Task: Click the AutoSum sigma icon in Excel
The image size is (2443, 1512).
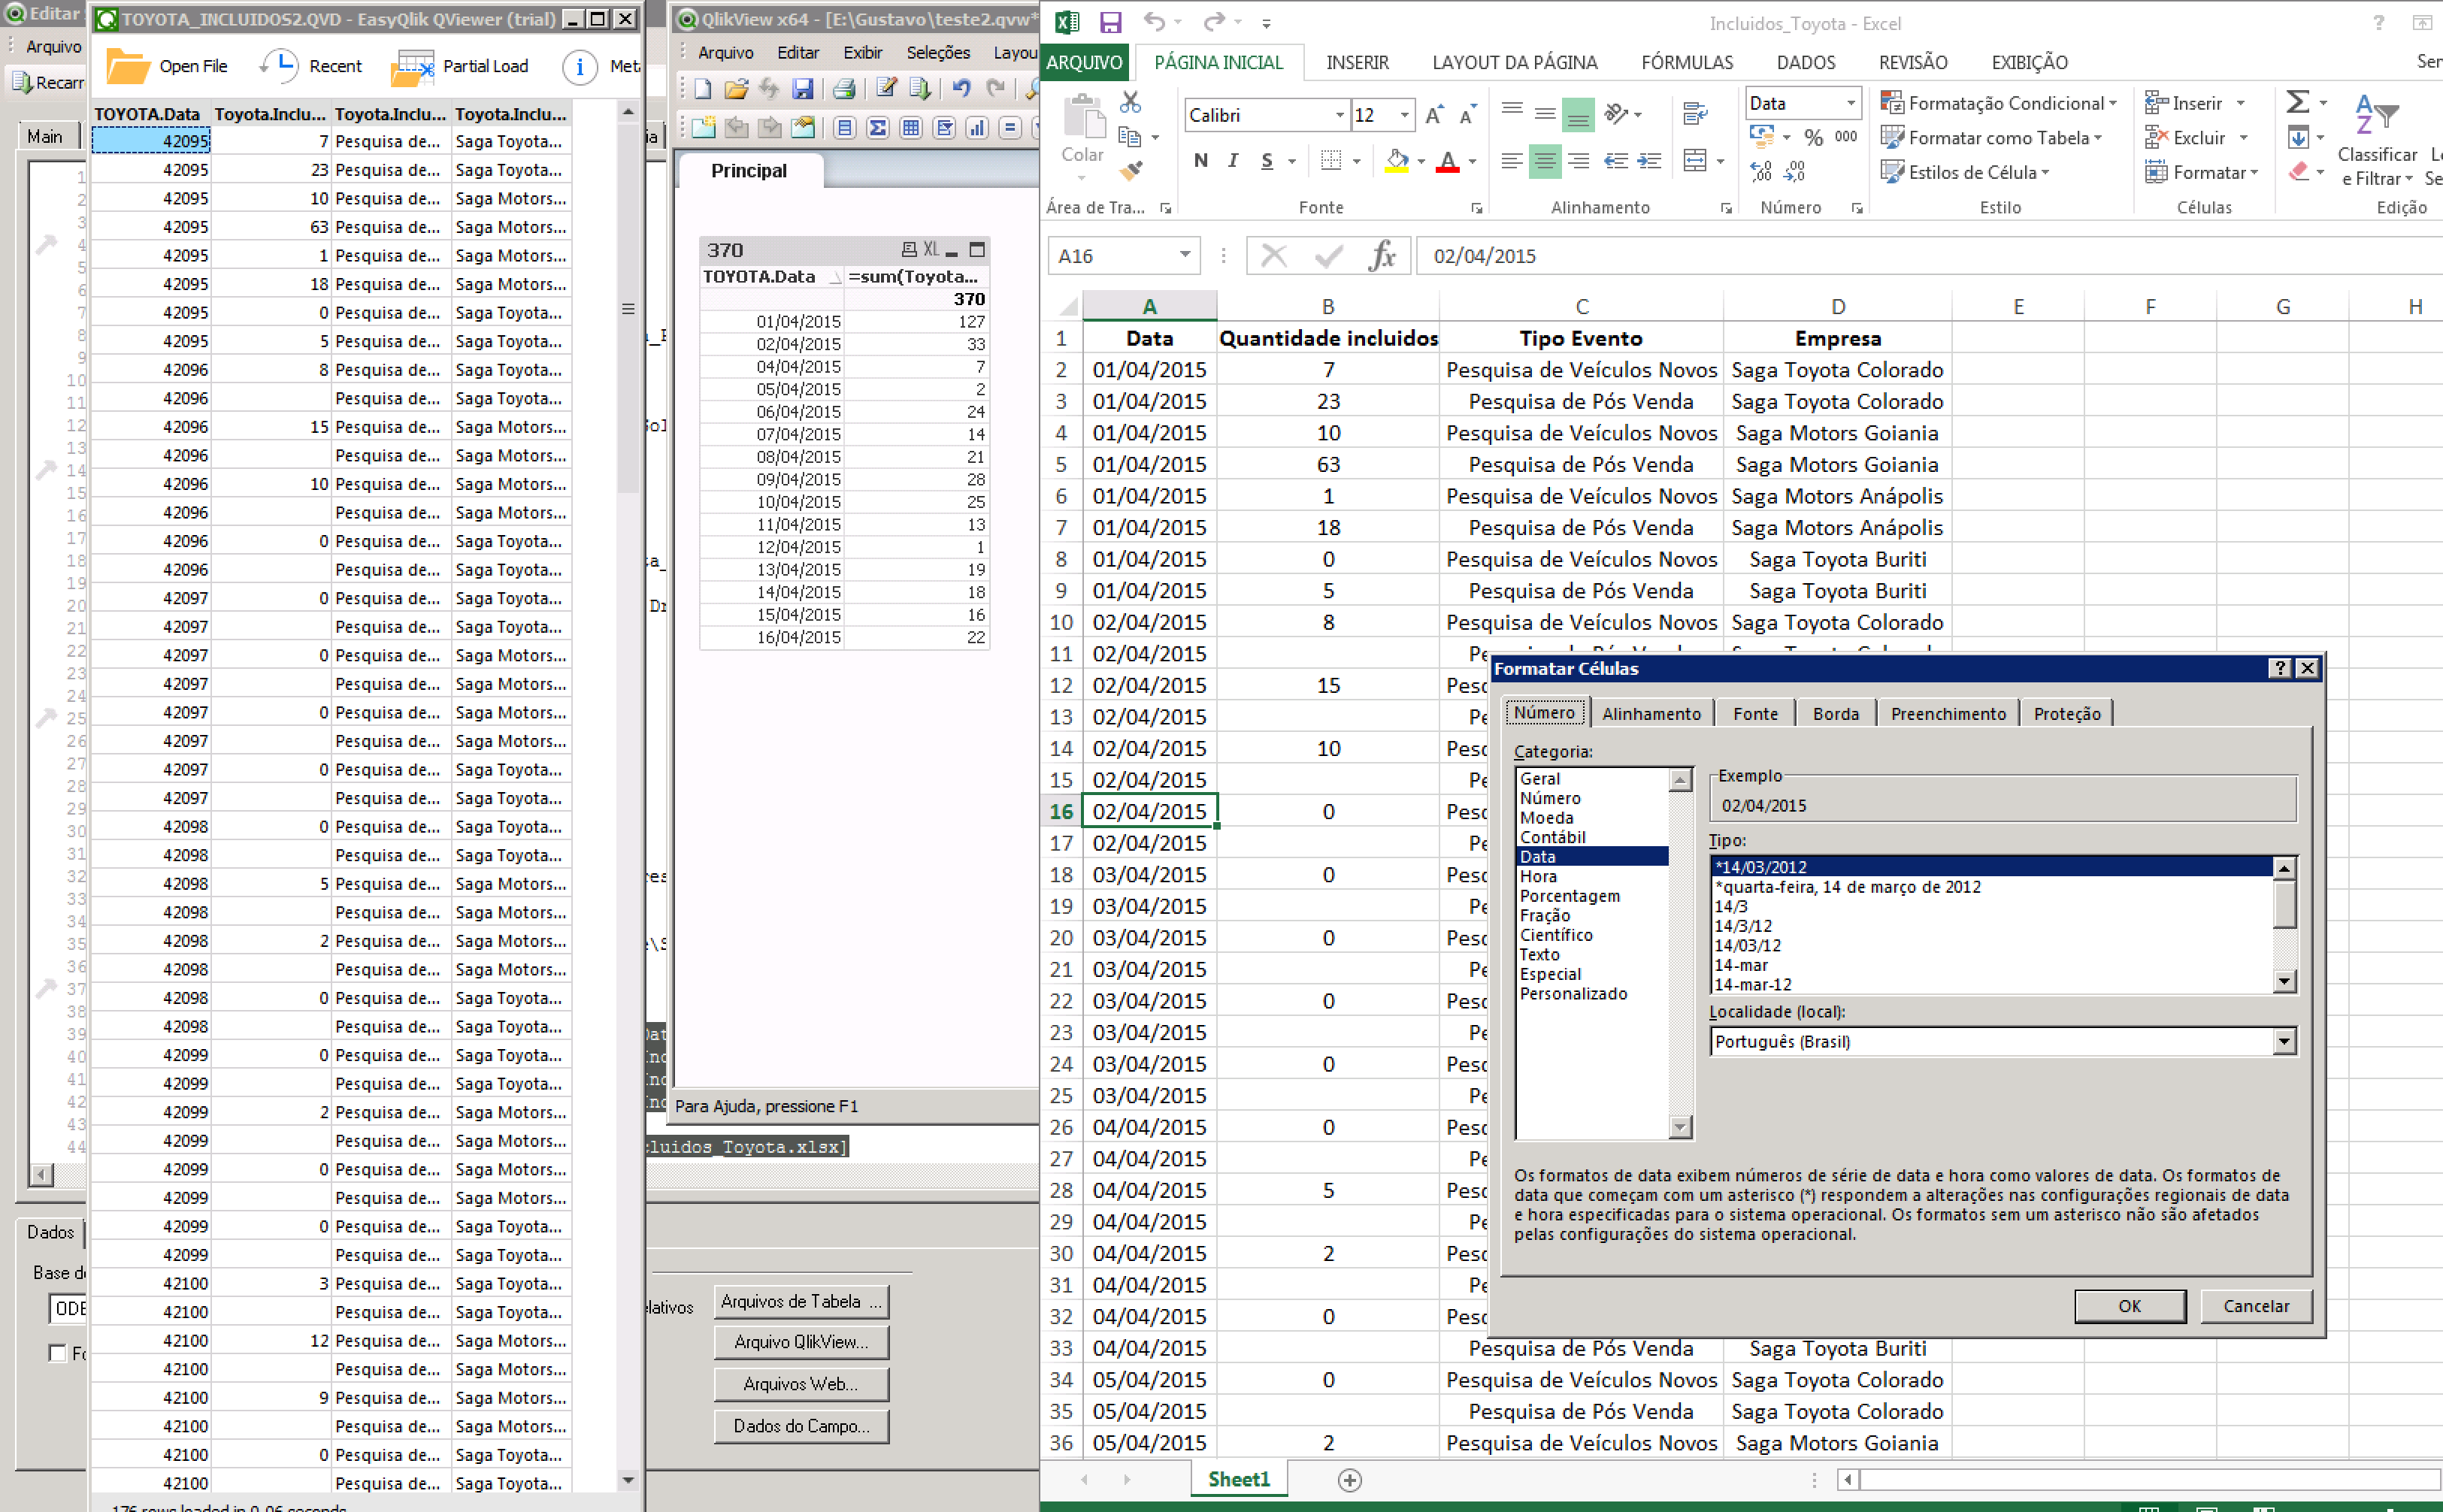Action: coord(2297,102)
